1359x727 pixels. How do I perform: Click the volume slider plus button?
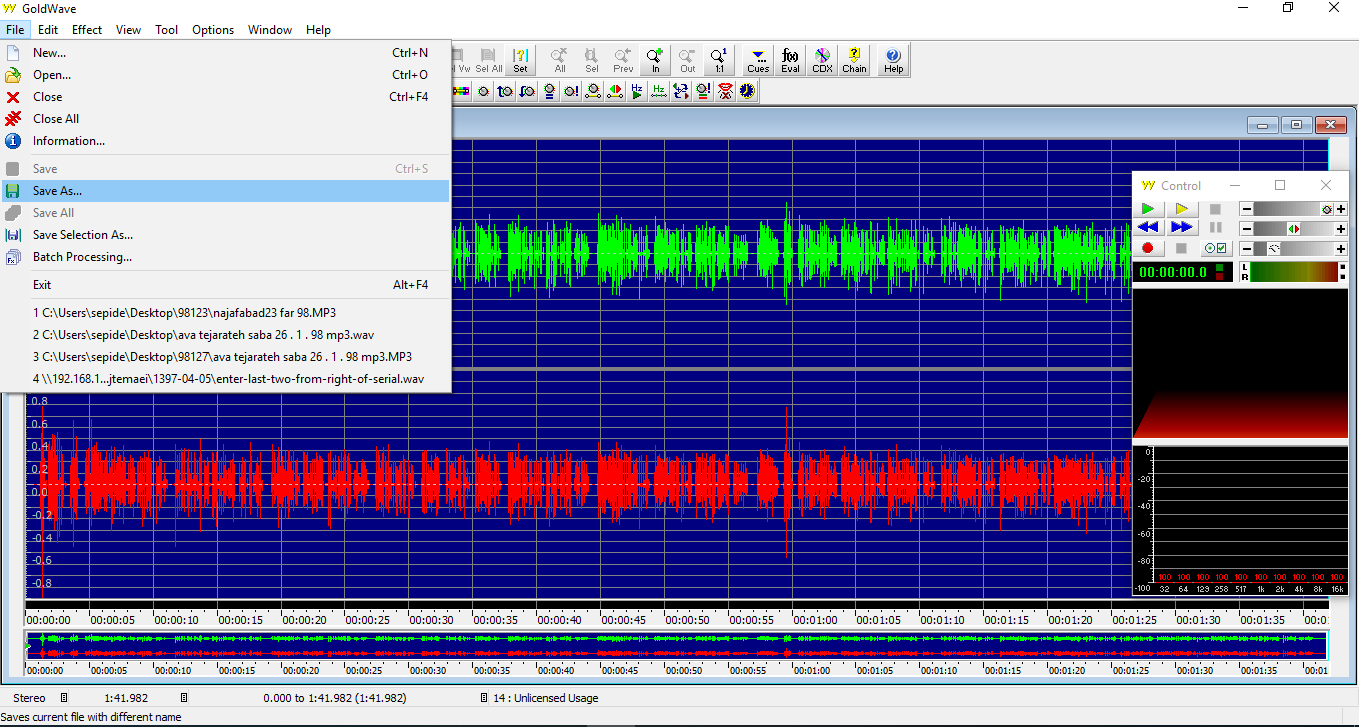tap(1340, 209)
